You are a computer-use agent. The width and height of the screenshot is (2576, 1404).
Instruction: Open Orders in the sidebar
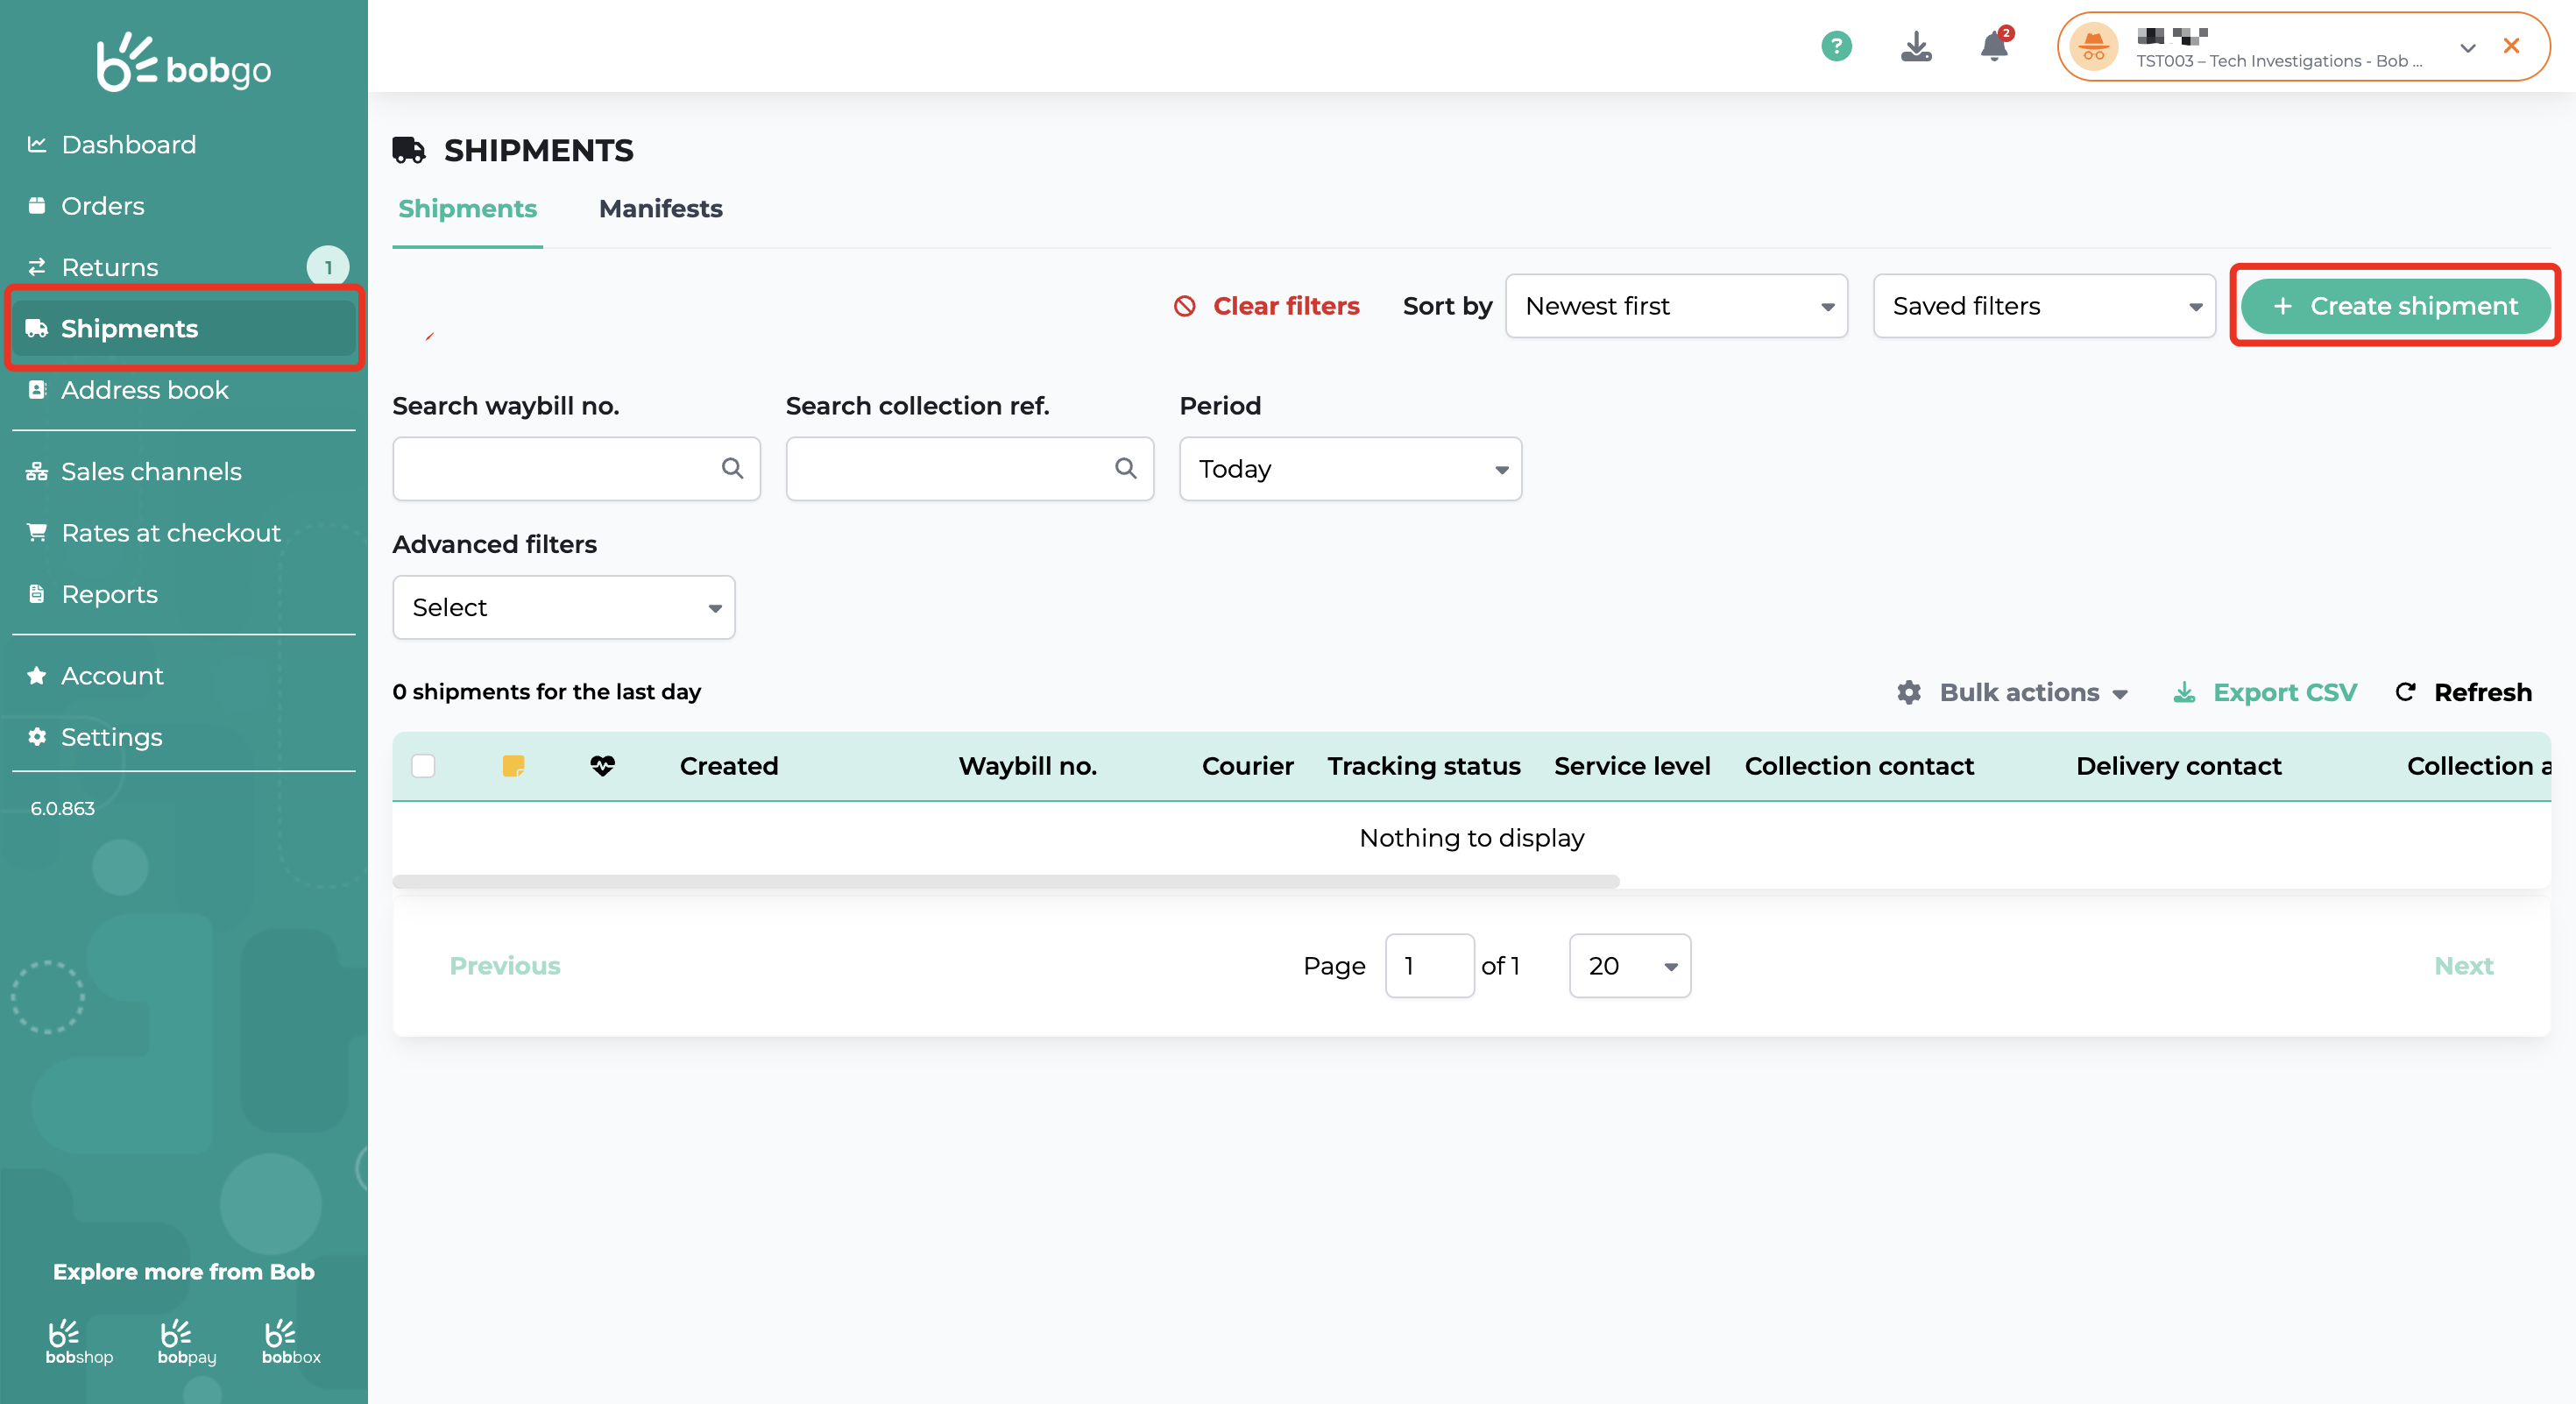click(x=183, y=206)
